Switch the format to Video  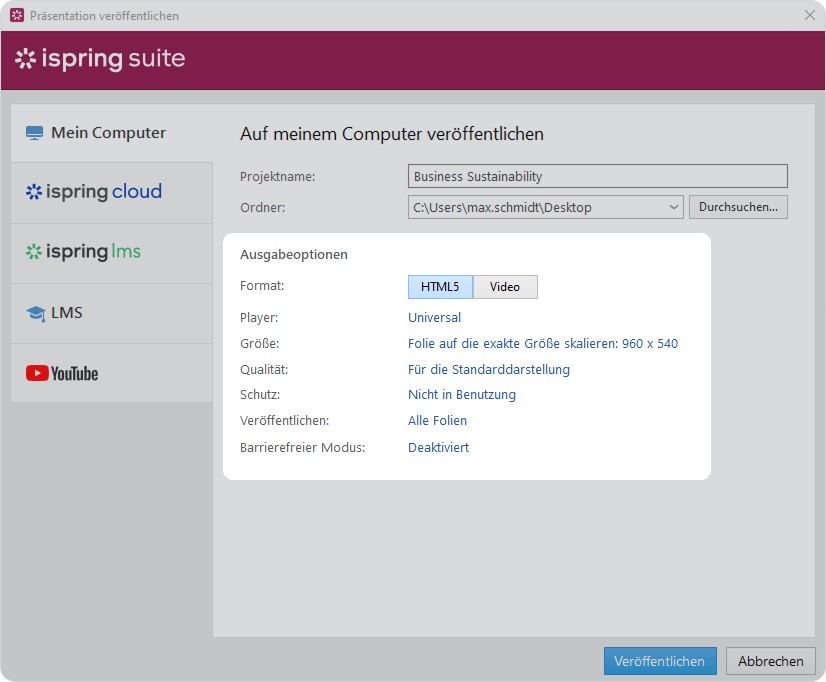point(505,287)
